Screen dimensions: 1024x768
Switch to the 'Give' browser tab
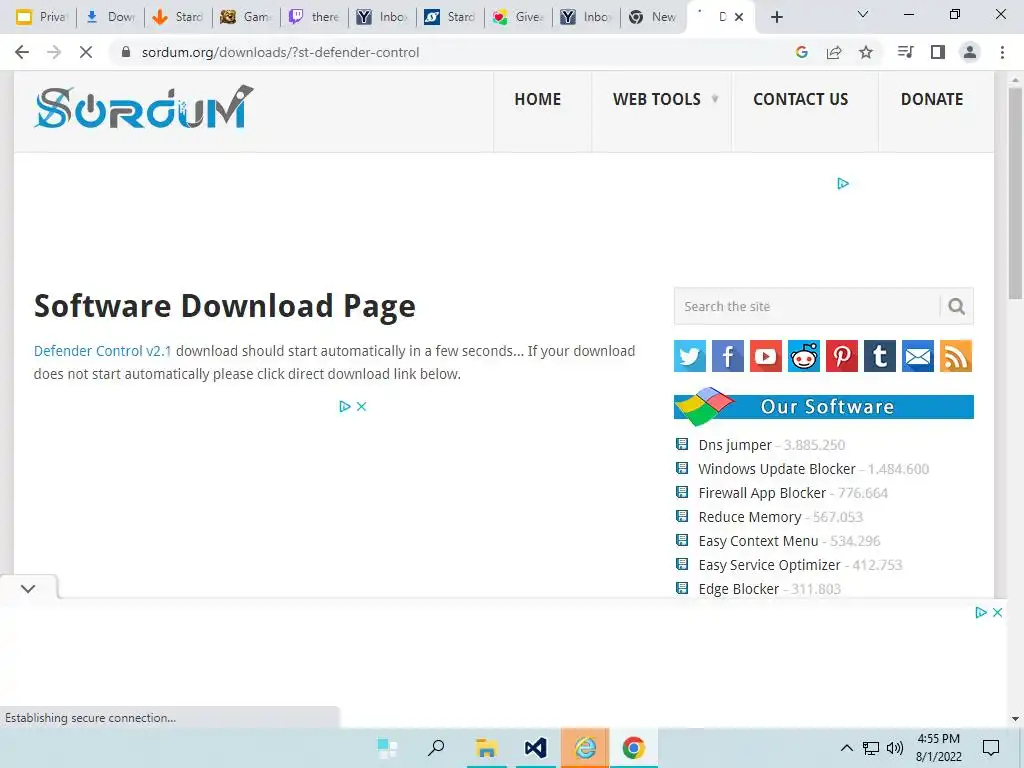(x=519, y=17)
